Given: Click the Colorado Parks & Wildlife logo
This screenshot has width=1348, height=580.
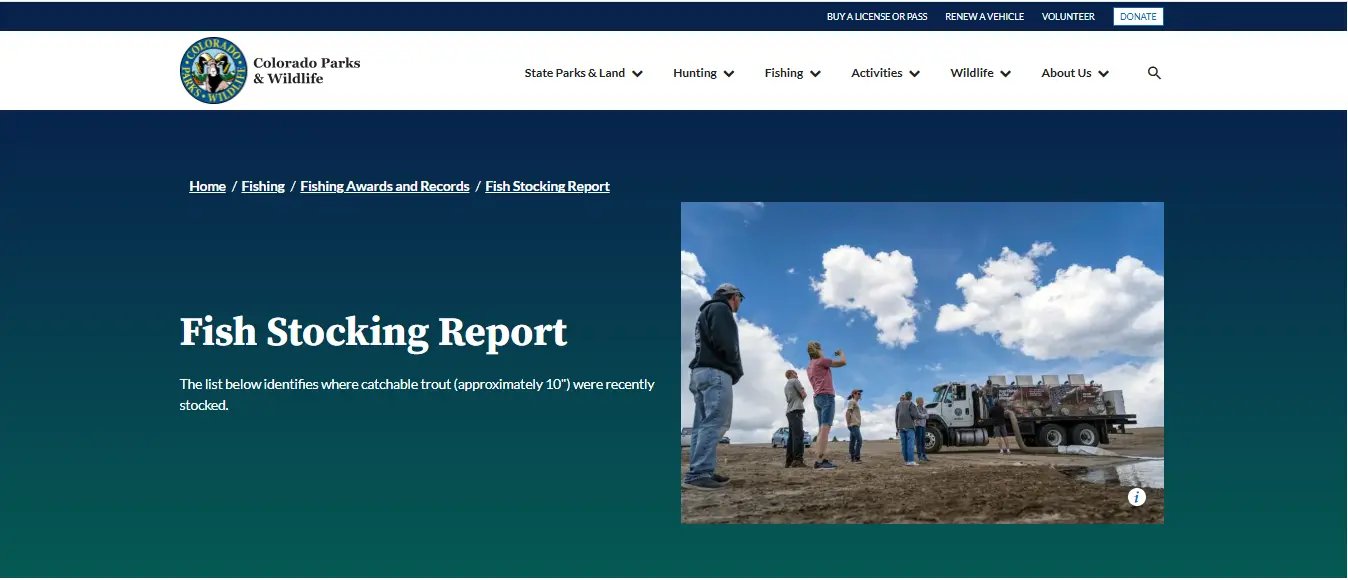Looking at the screenshot, I should 213,71.
